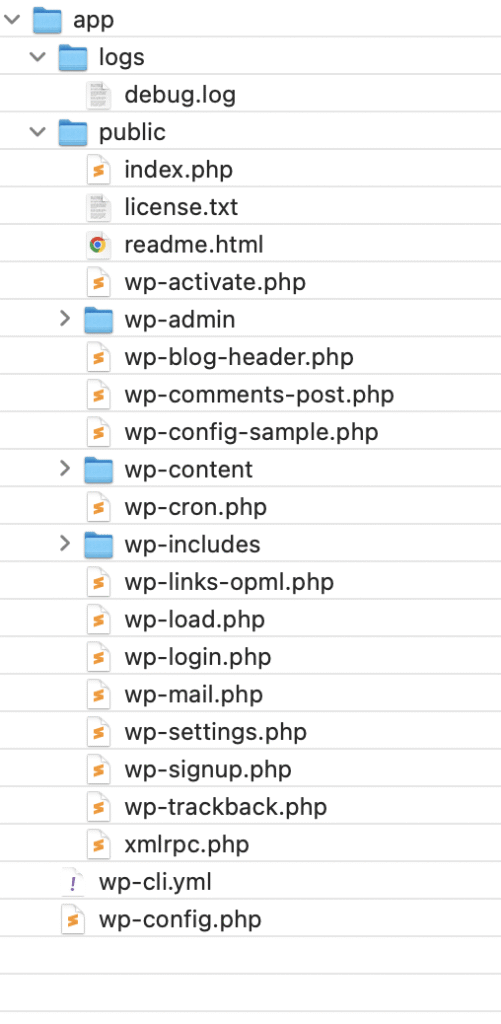The width and height of the screenshot is (501, 1024).
Task: Expand the wp-content folder arrow
Action: pos(64,469)
